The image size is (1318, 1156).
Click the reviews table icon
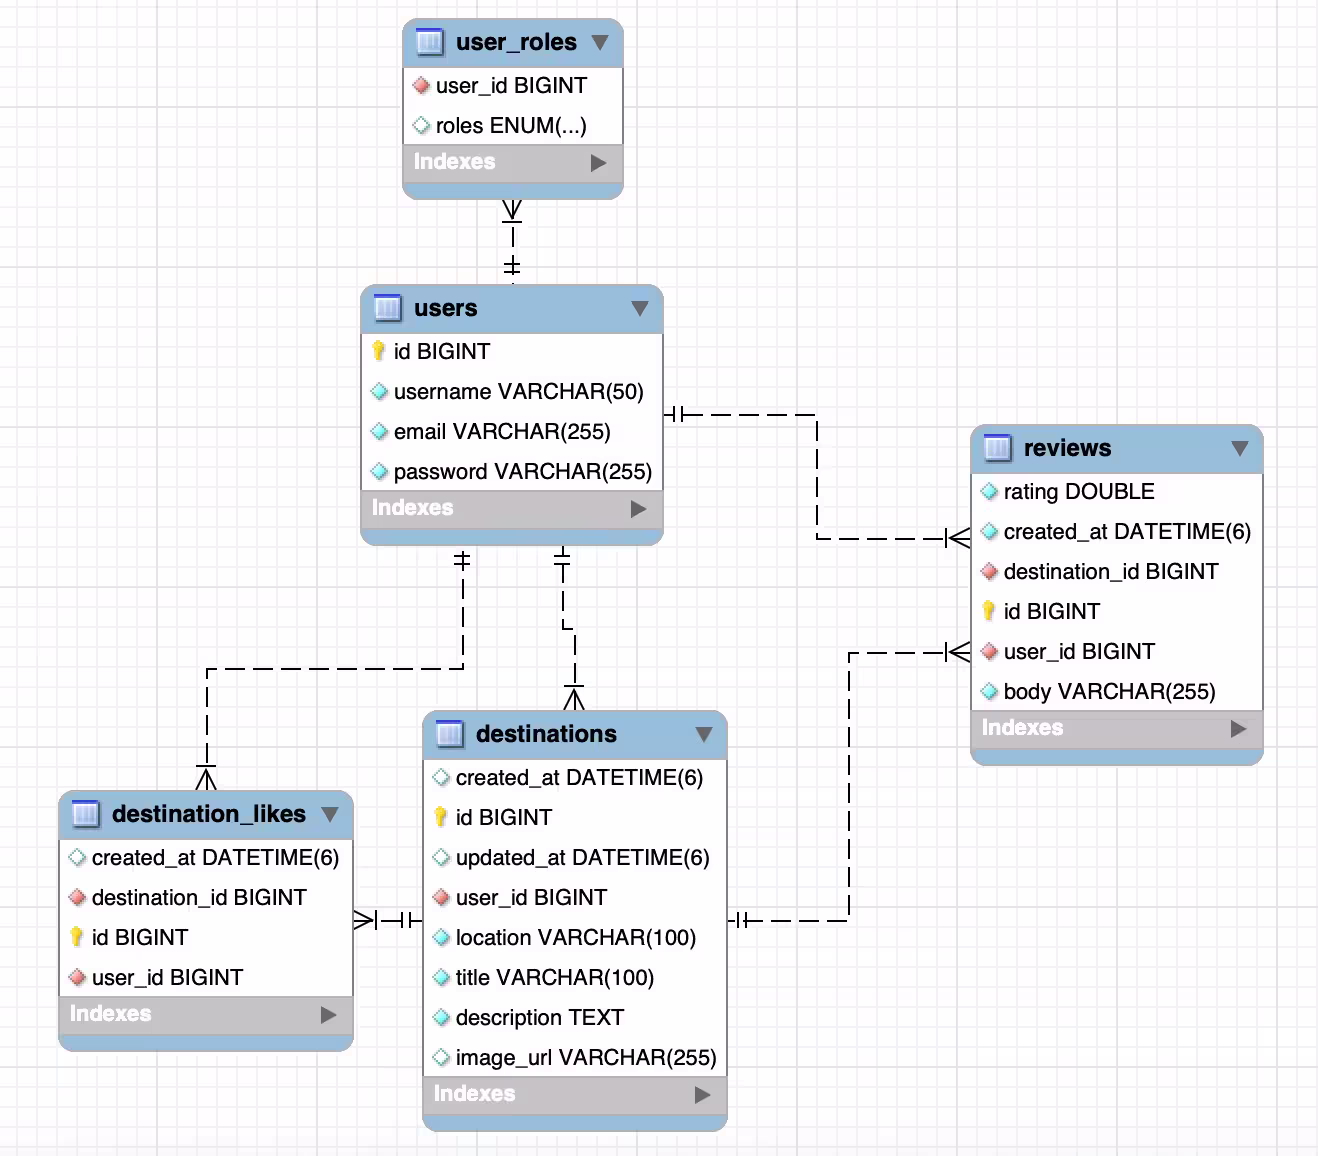tap(997, 448)
